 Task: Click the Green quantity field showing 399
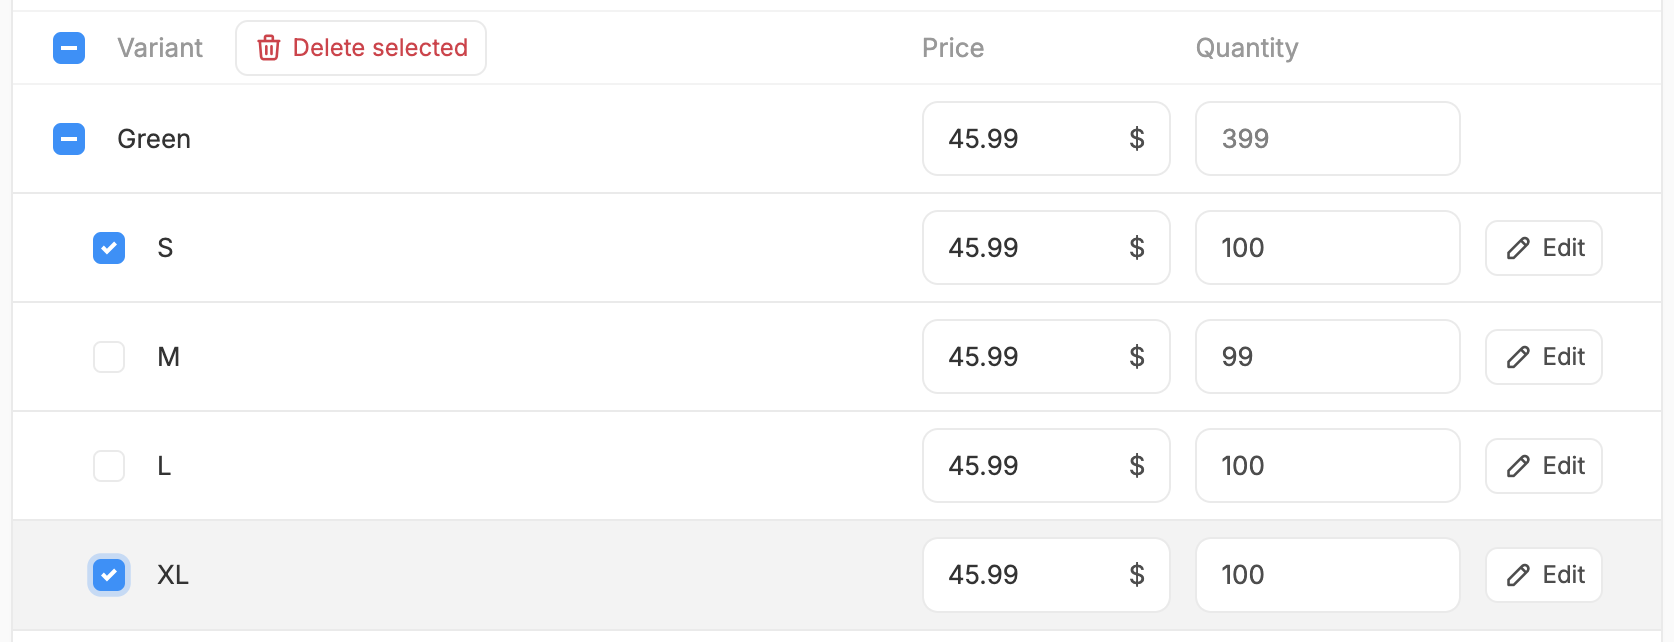(1327, 139)
